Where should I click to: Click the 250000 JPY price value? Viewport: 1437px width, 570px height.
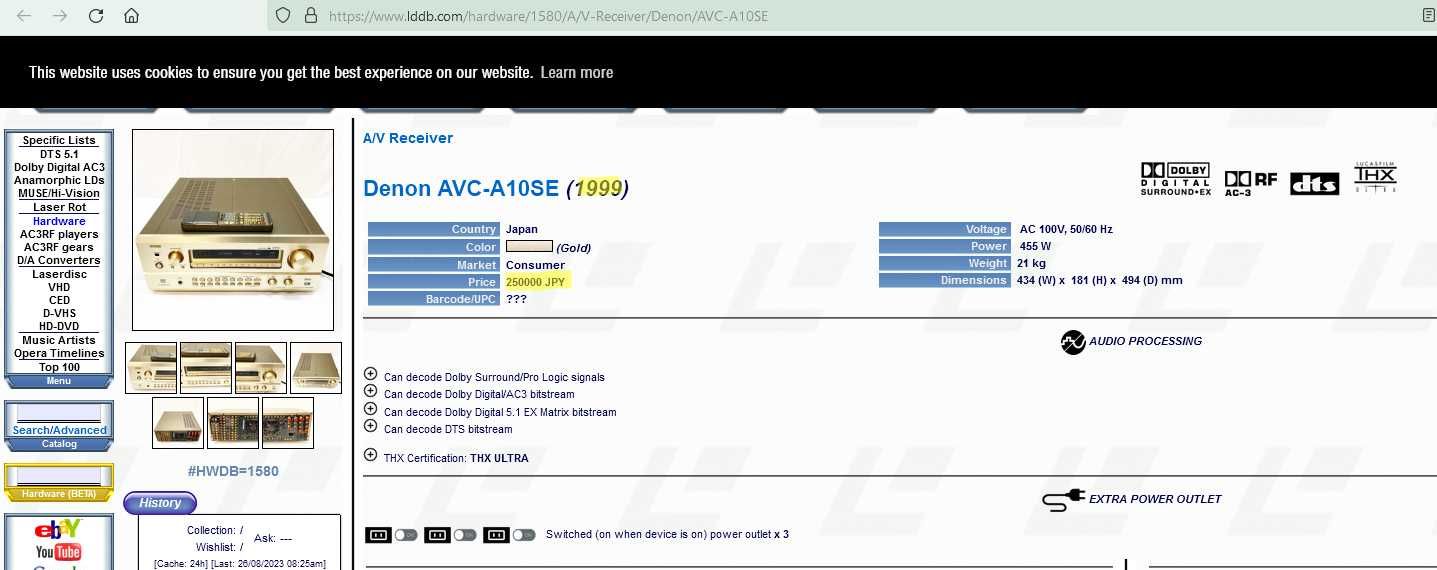pyautogui.click(x=536, y=282)
